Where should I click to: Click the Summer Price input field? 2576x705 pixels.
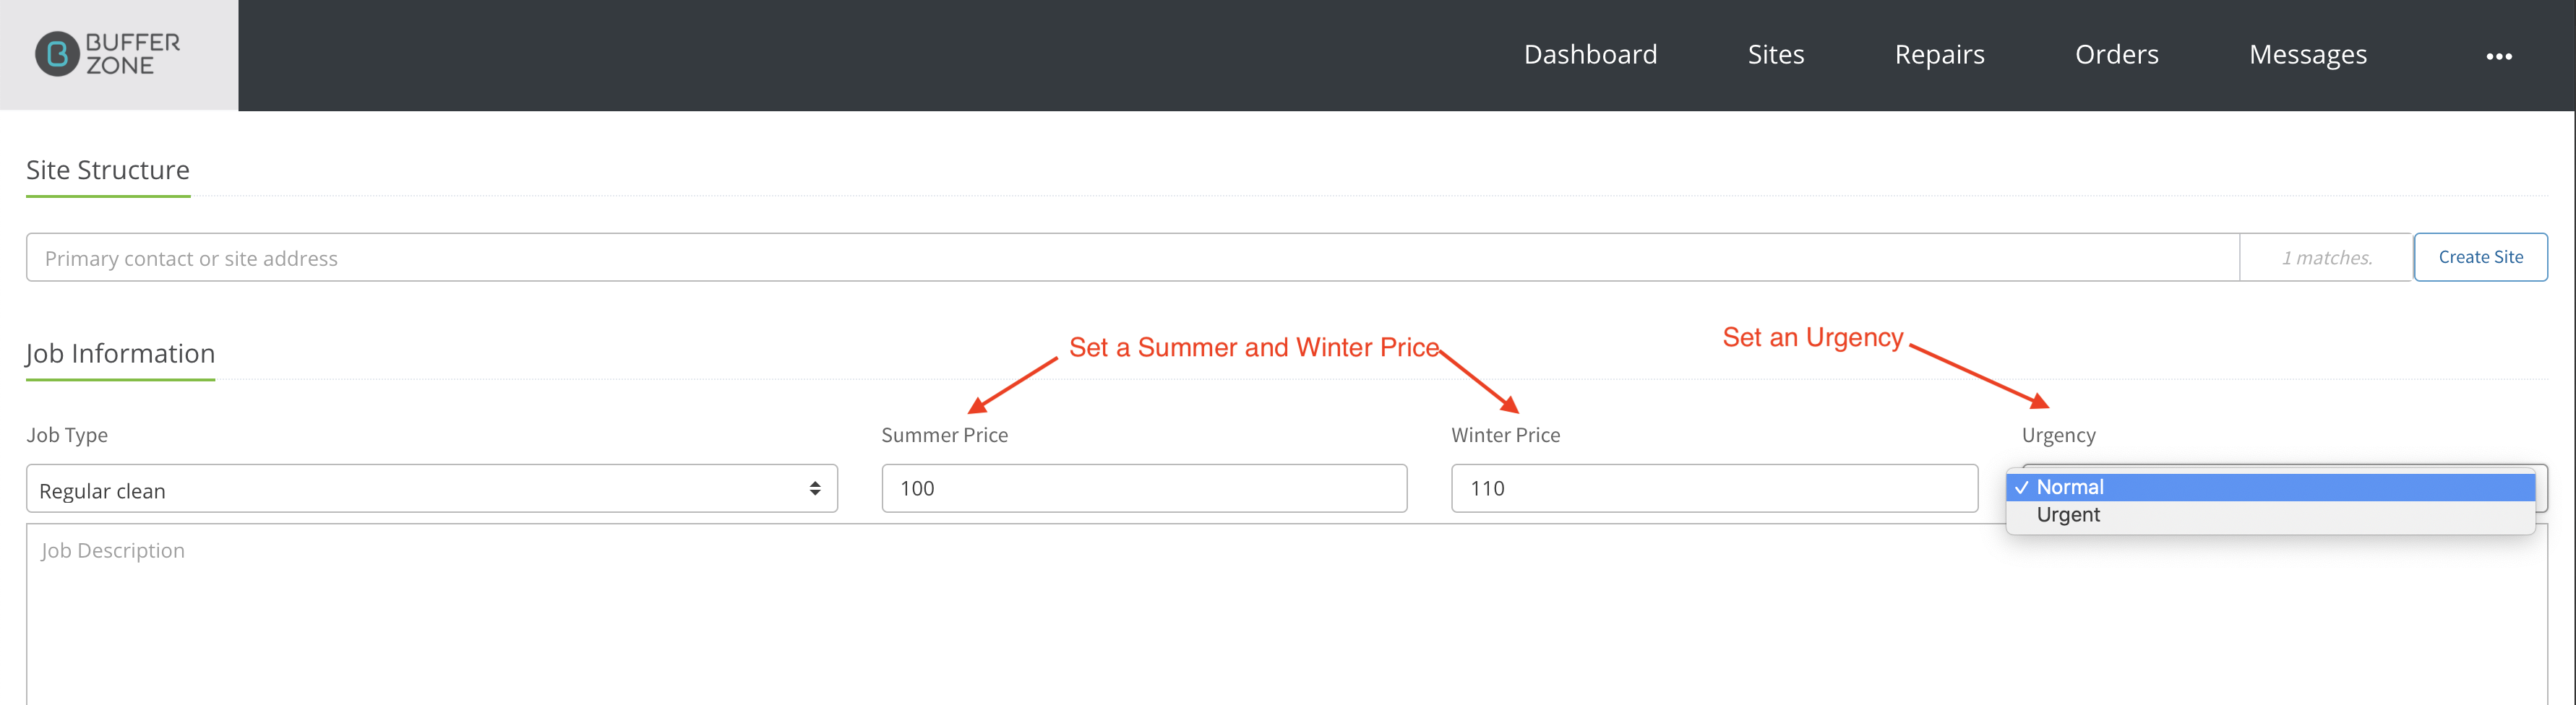click(1144, 488)
